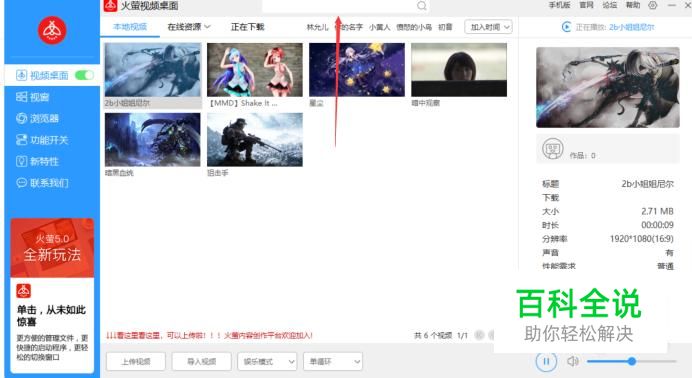This screenshot has width=692, height=378.
Task: Click the firefly logo in the sidebar
Action: 52,30
